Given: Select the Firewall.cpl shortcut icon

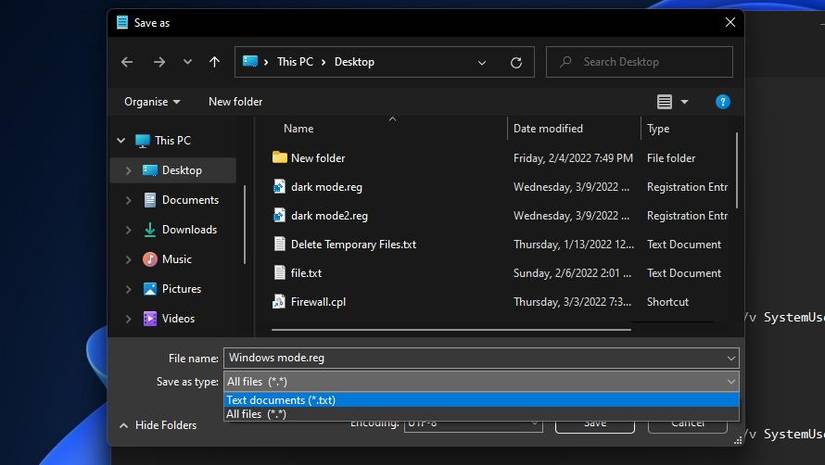Looking at the screenshot, I should click(x=279, y=301).
